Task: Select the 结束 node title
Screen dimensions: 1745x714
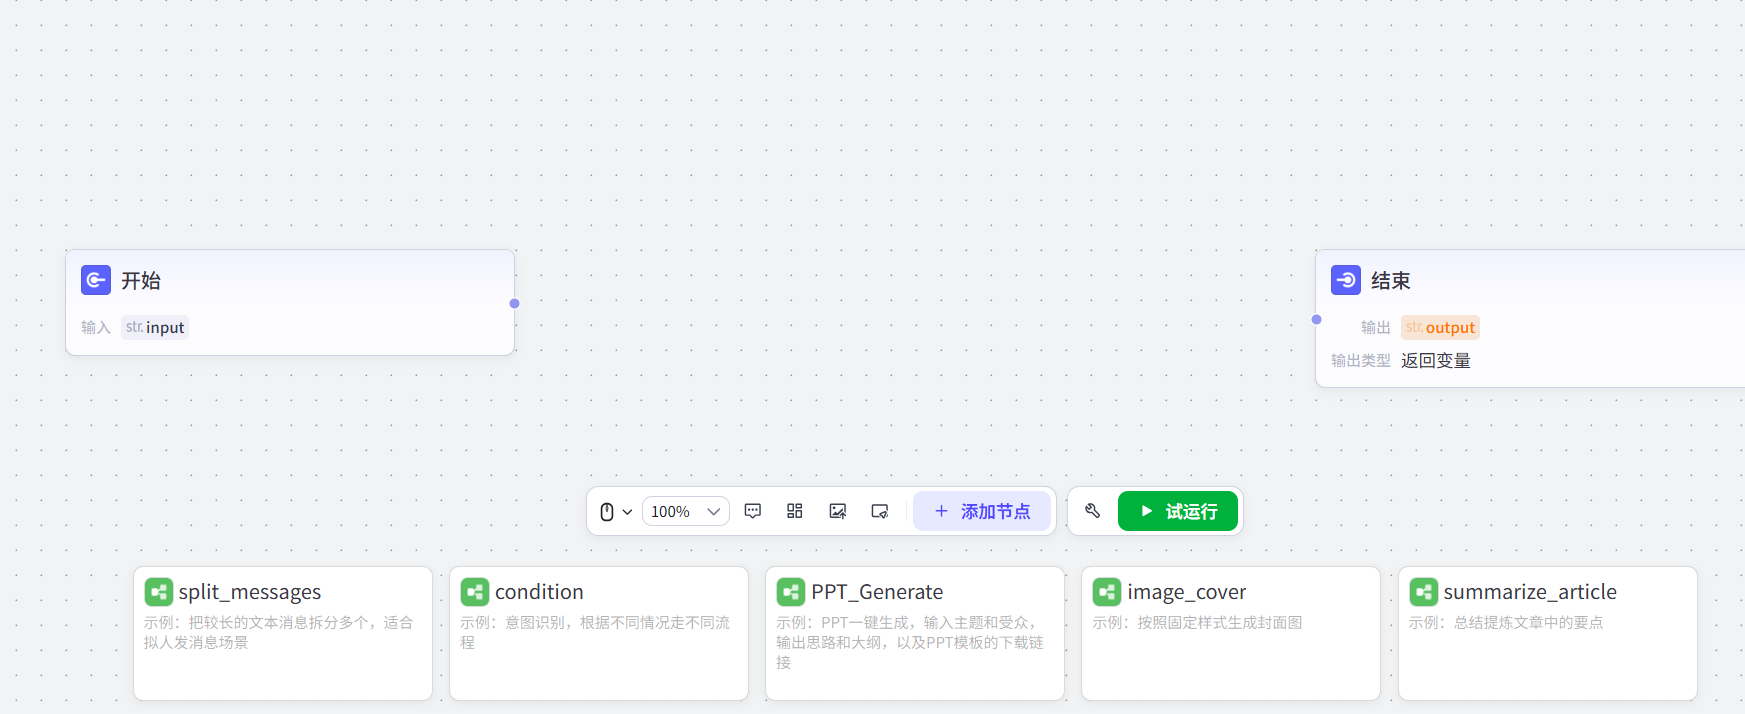Action: (x=1391, y=281)
